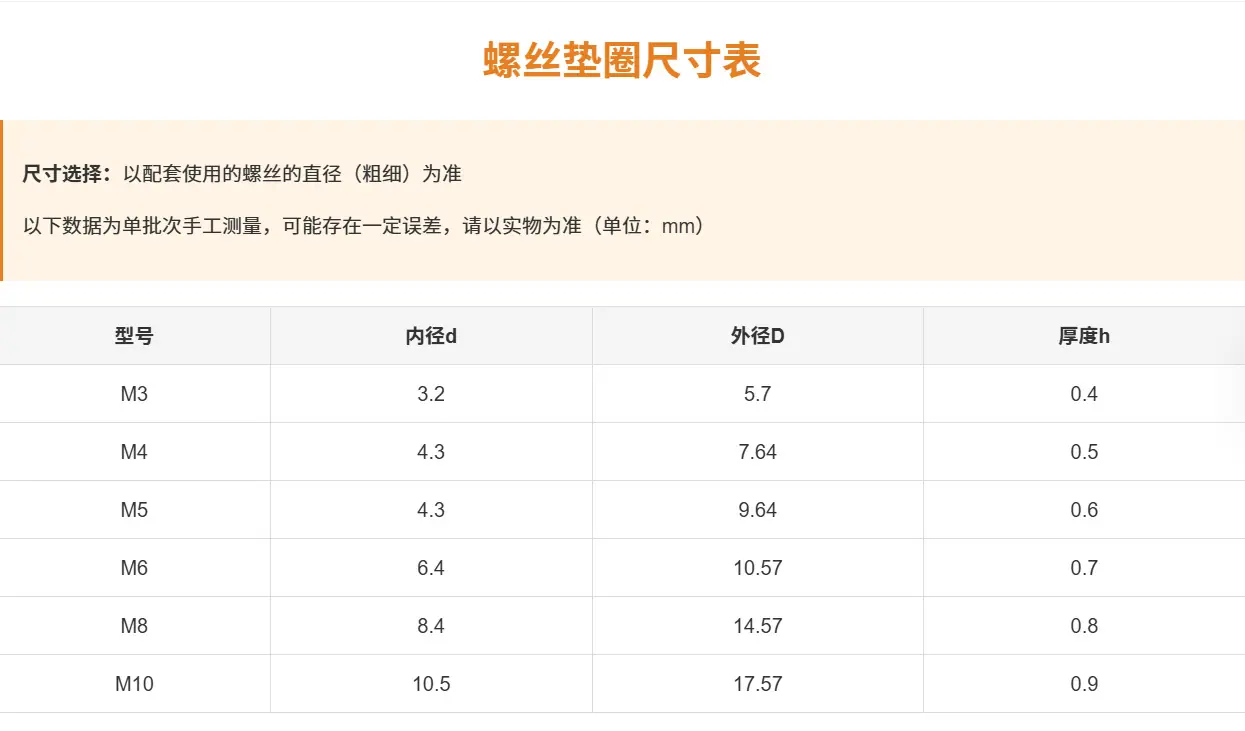This screenshot has width=1245, height=731.
Task: Click the title 螺丝垫圈尺寸表
Action: 622,60
